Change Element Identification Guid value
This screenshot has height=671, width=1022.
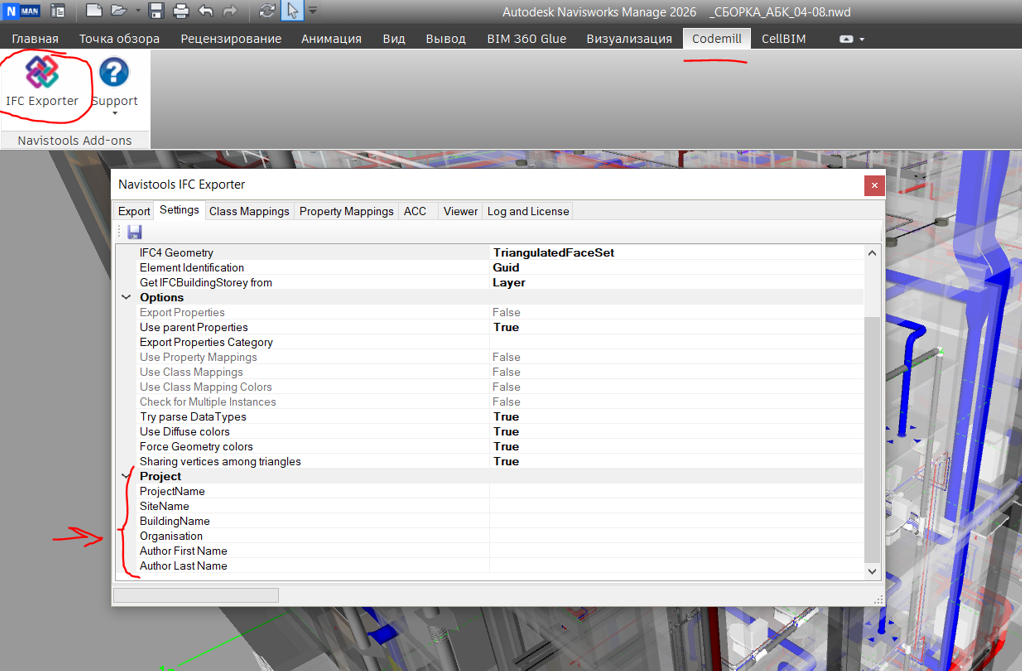click(677, 267)
